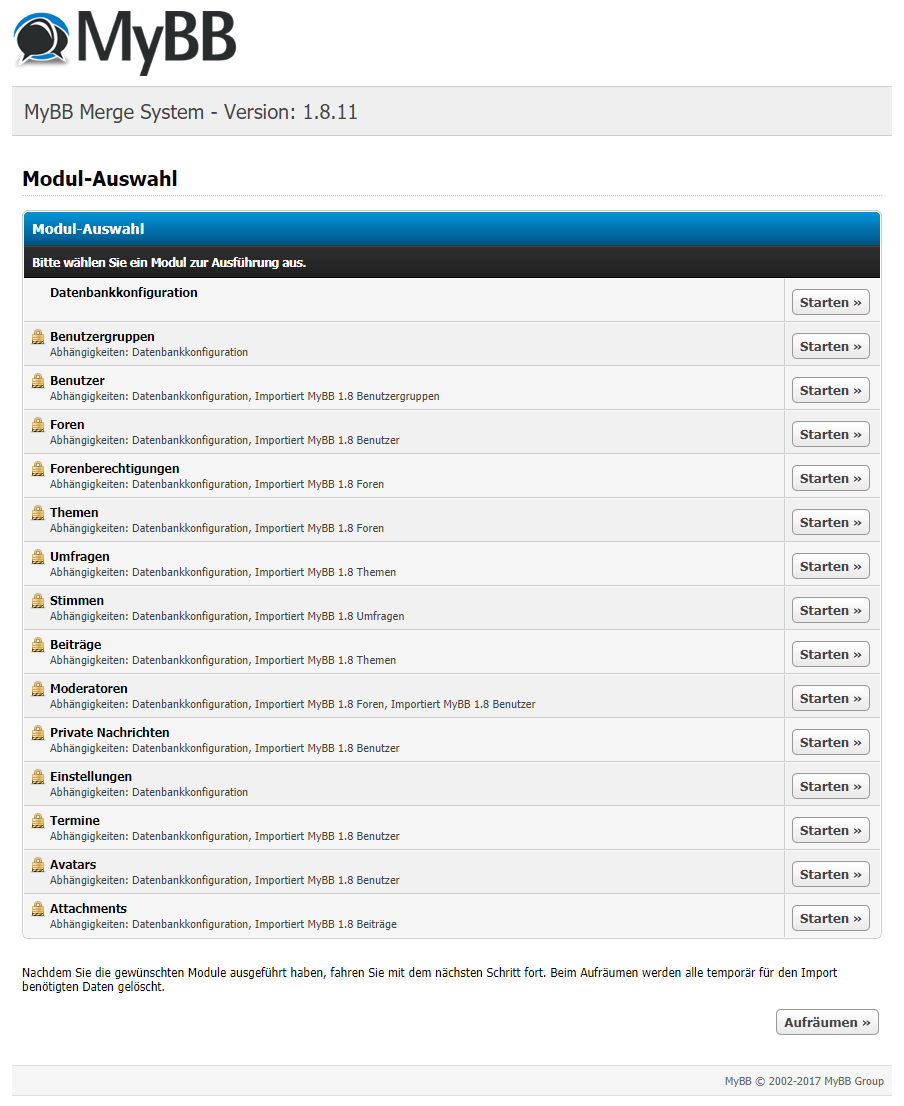
Task: Click the MyBB logo
Action: tap(125, 41)
